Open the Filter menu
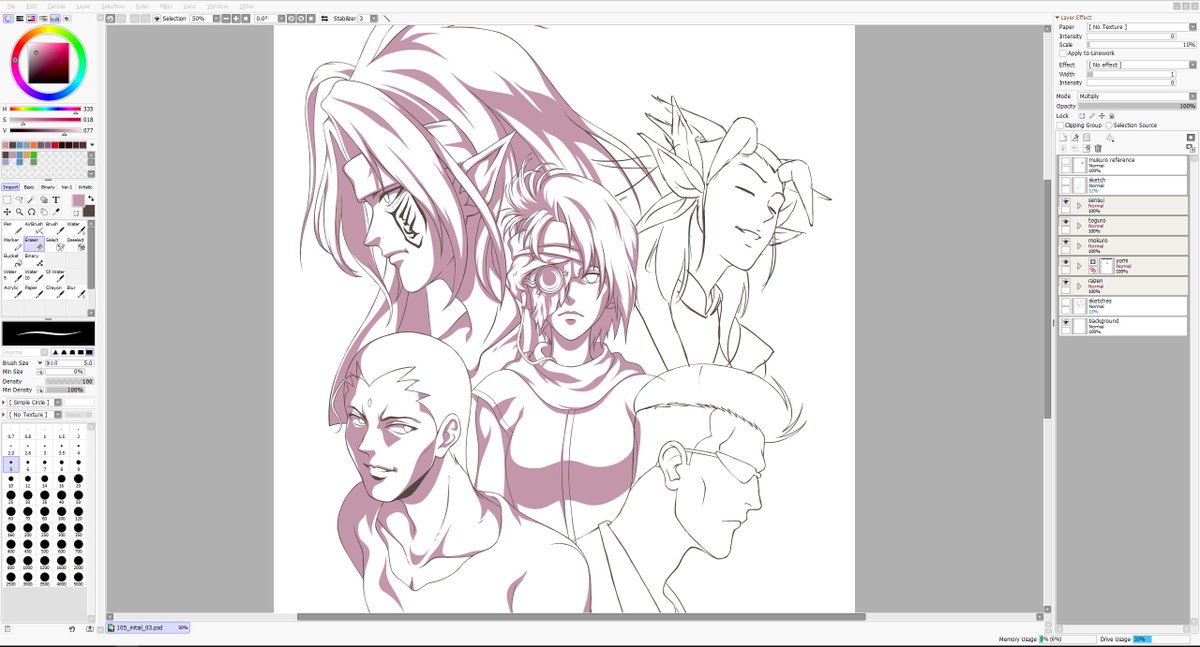This screenshot has height=647, width=1200. (166, 6)
